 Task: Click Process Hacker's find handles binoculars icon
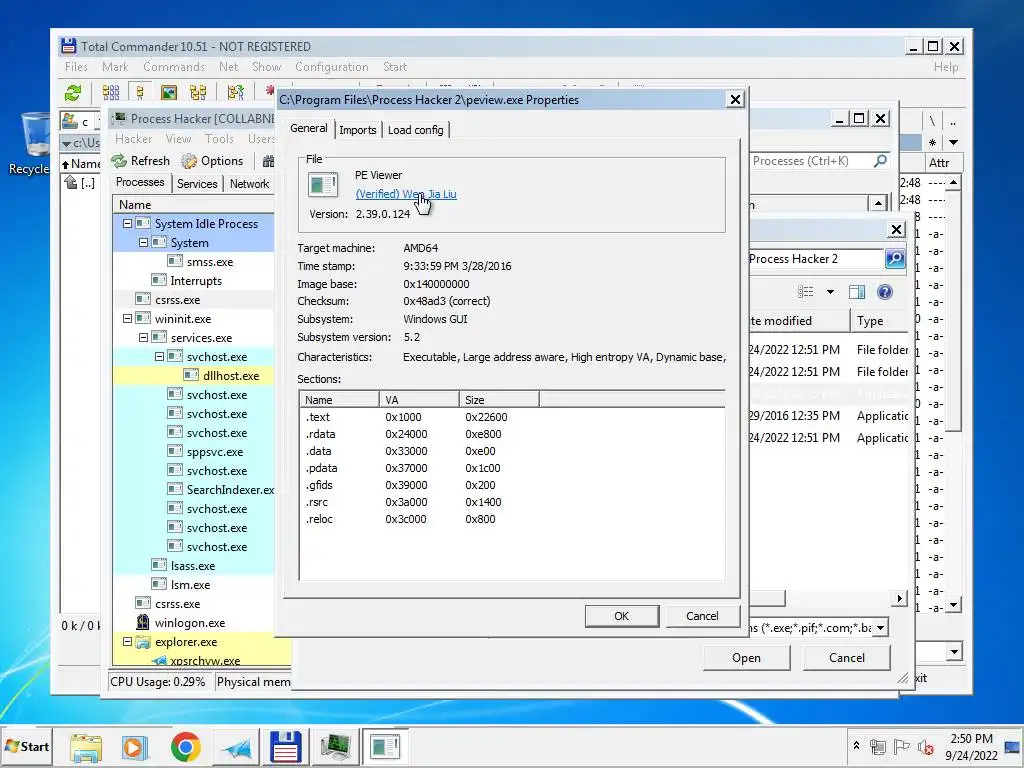point(268,161)
